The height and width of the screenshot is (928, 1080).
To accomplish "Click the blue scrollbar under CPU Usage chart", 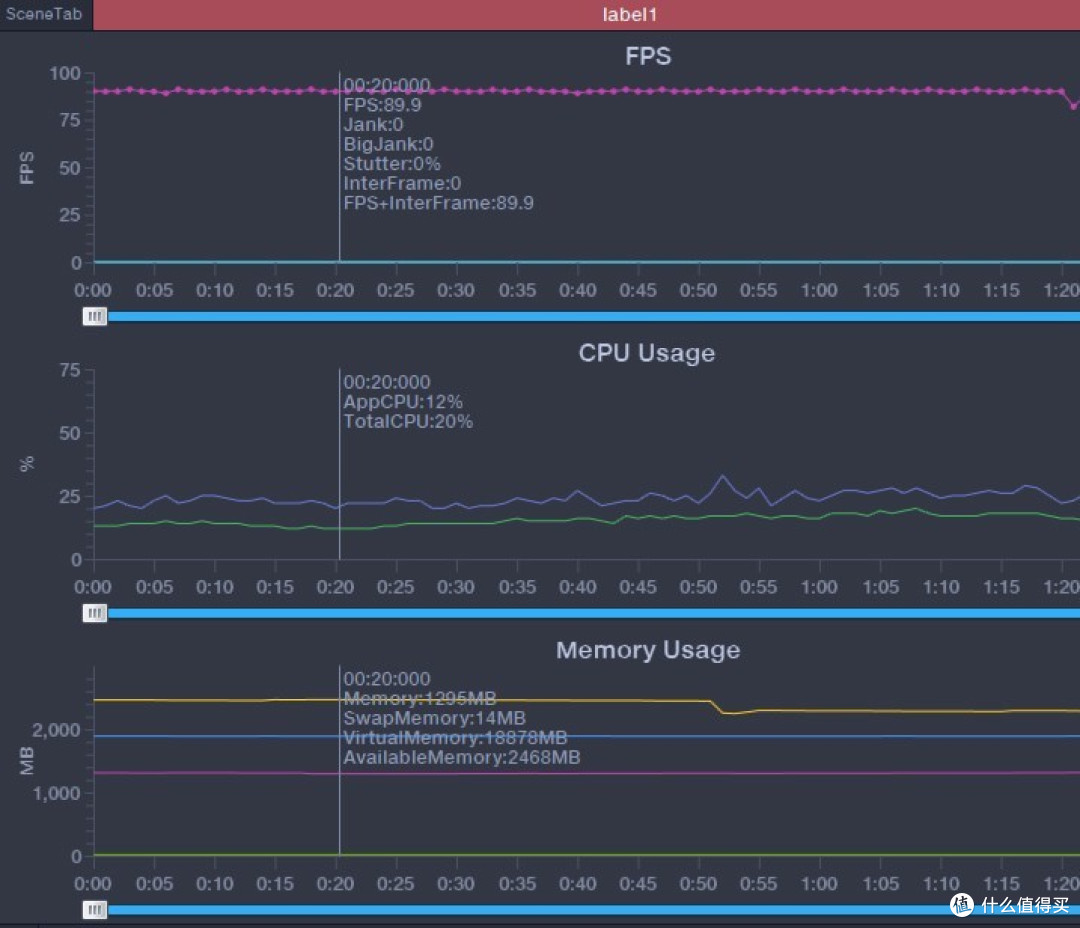I will tap(590, 613).
